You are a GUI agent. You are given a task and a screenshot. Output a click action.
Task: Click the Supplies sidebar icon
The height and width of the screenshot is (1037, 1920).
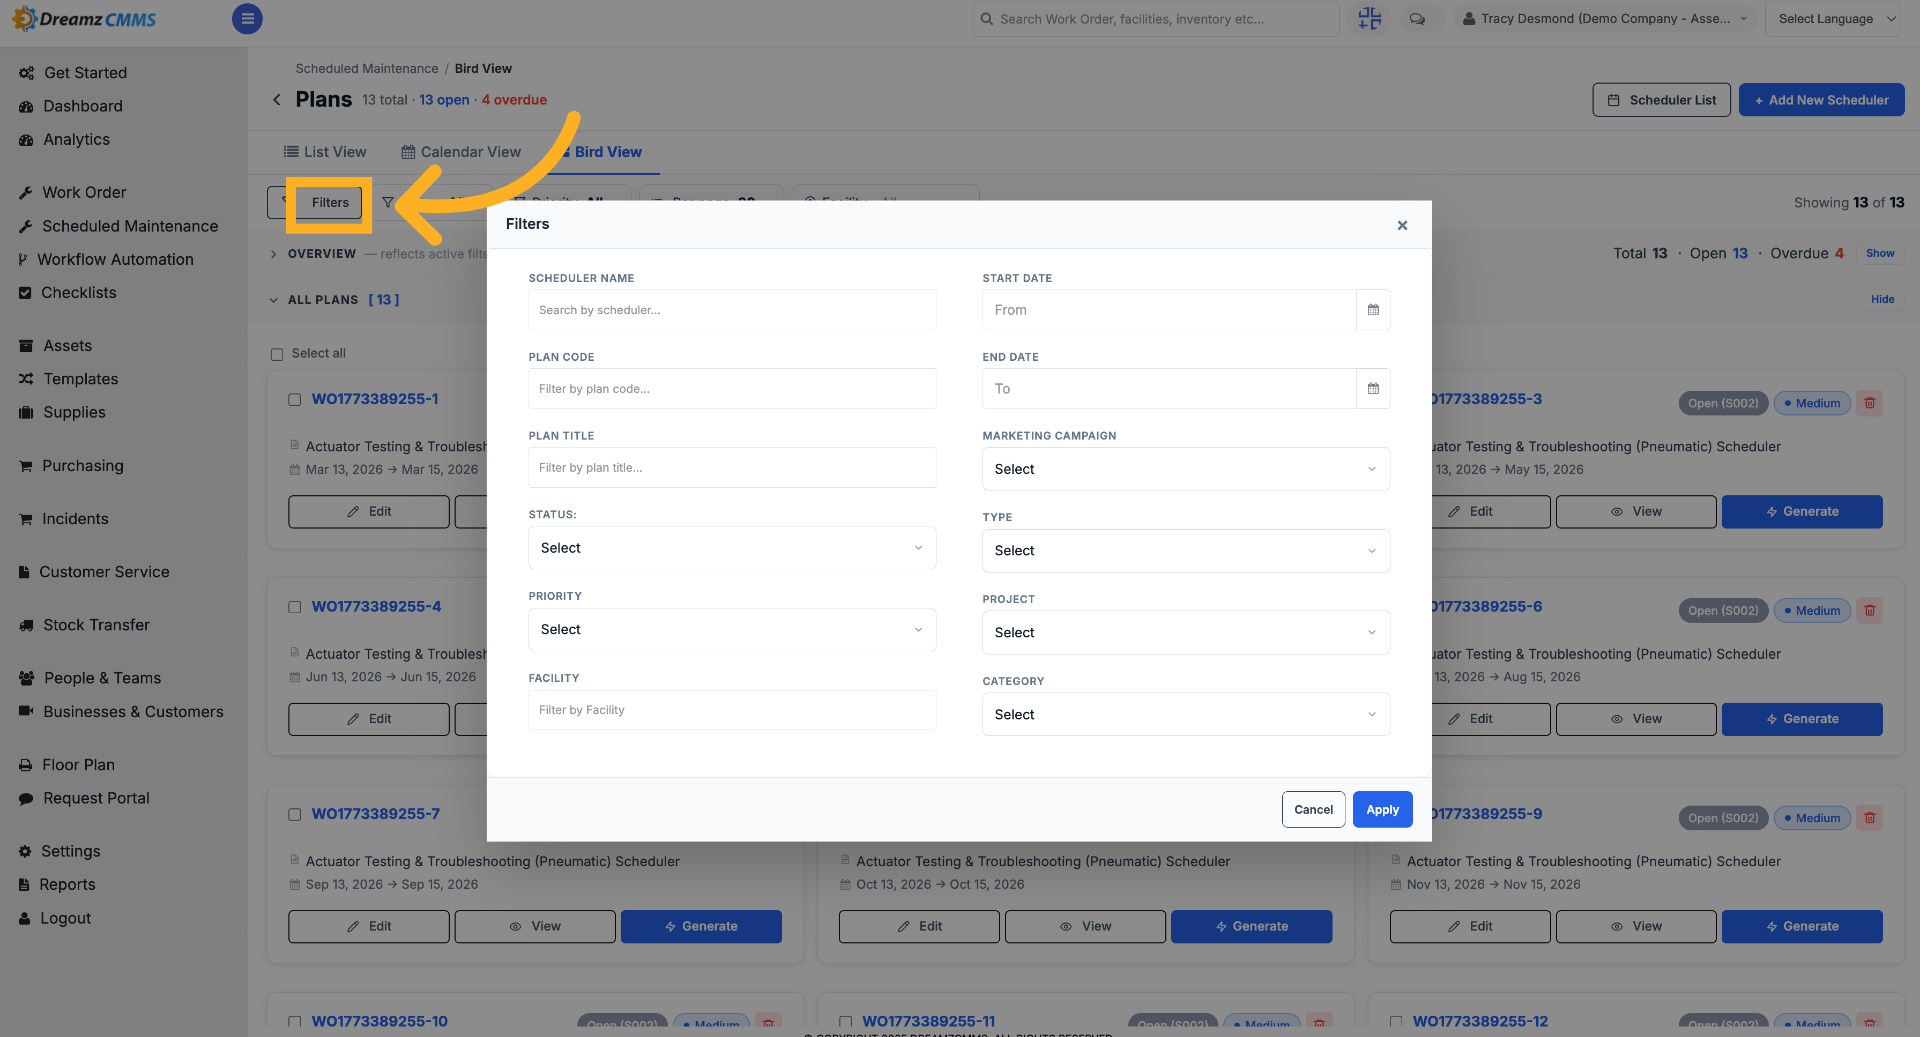(26, 412)
